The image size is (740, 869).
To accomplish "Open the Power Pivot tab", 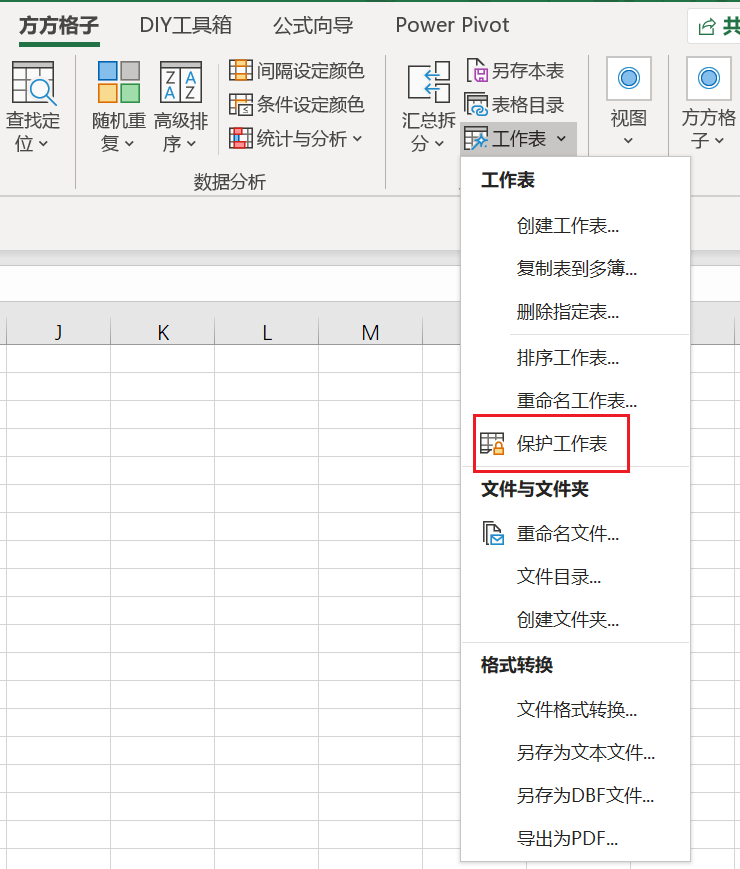I will (x=452, y=25).
